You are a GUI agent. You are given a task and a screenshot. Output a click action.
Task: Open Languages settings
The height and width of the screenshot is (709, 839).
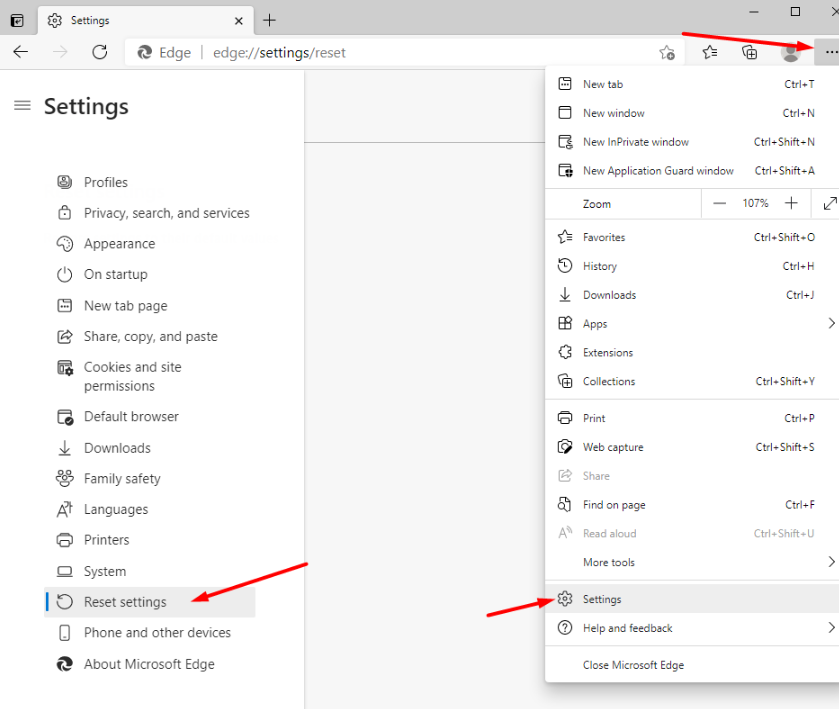tap(150, 509)
